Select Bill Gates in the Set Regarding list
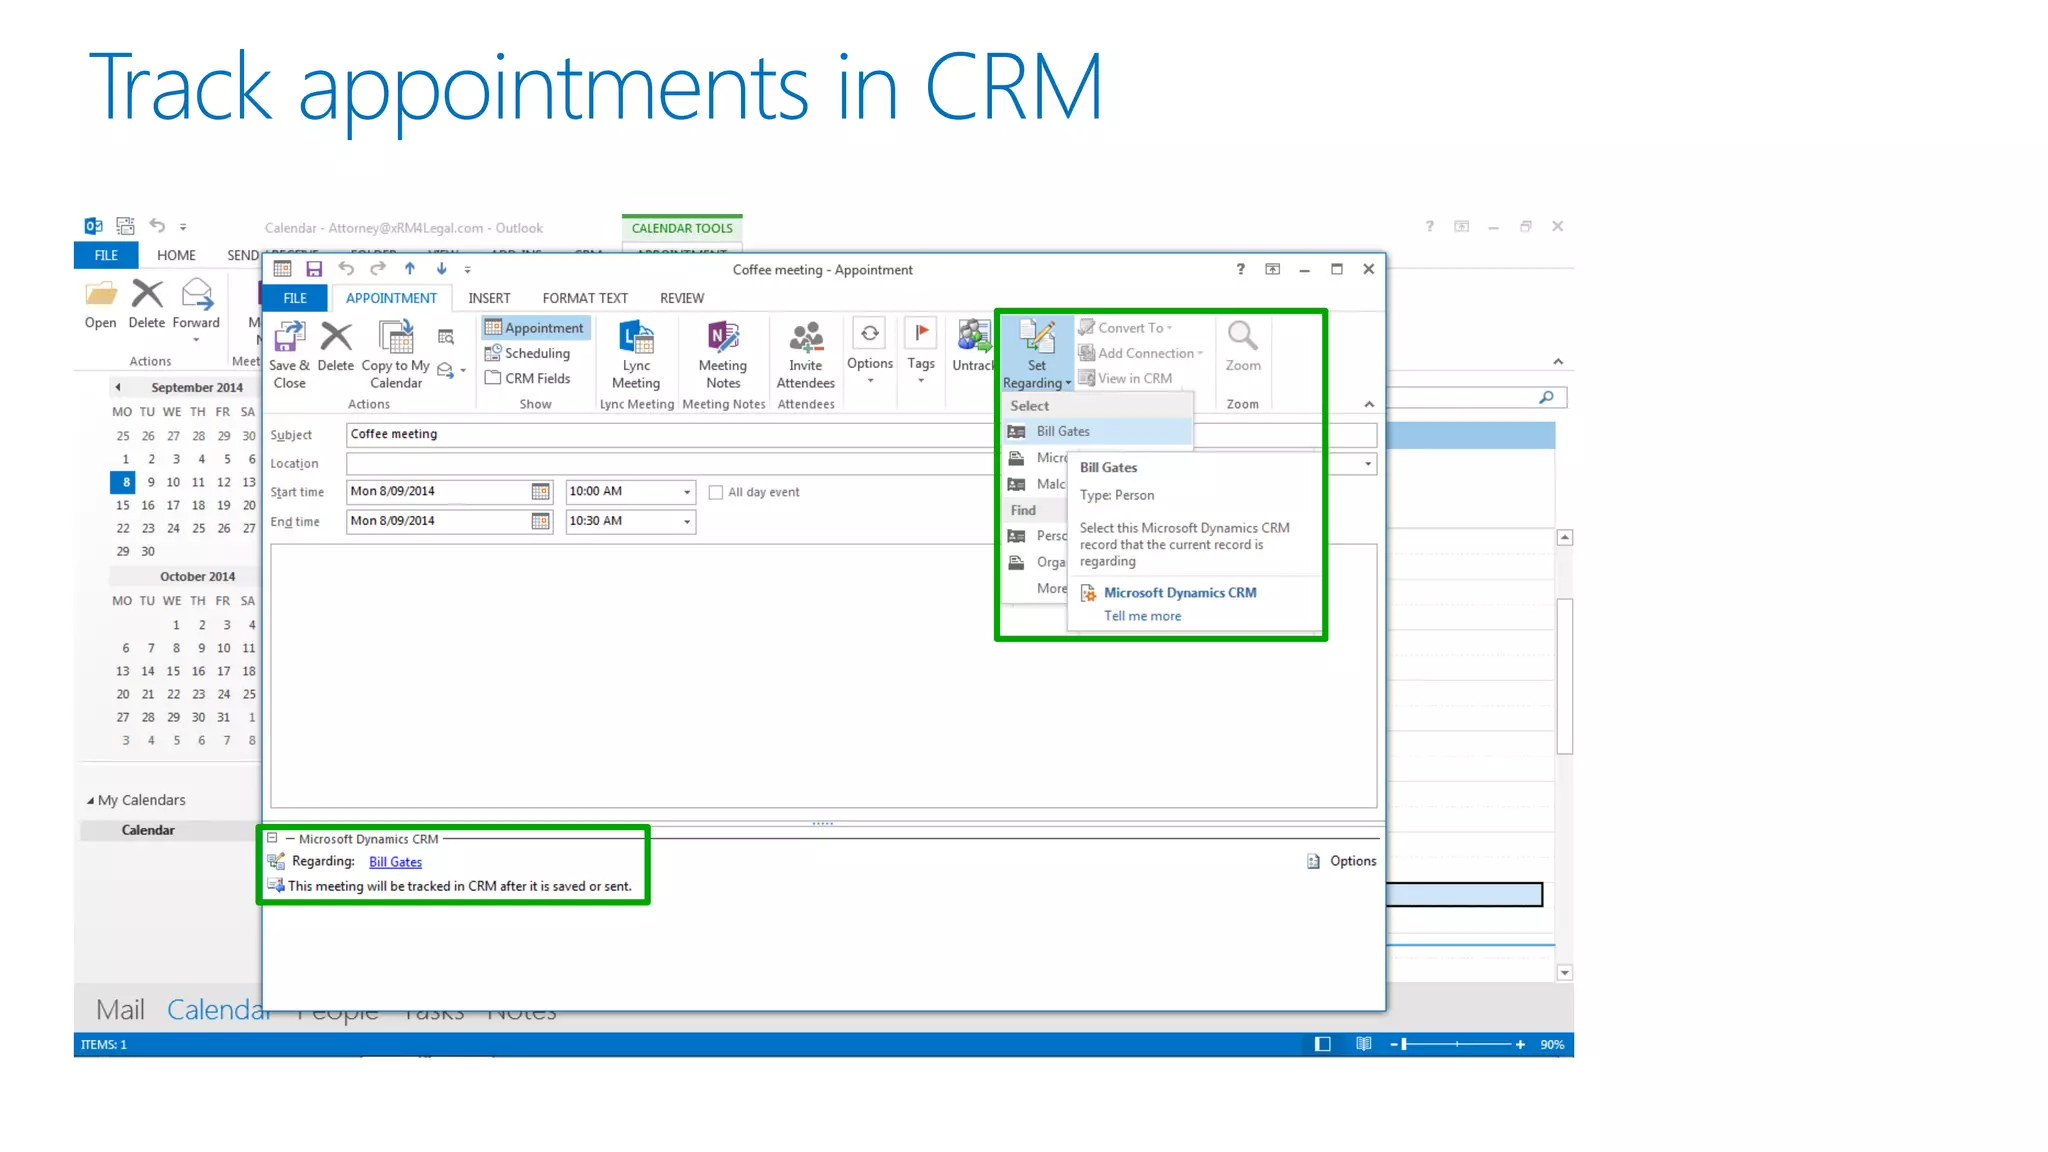Screen dimensions: 2048x1152 click(x=1098, y=431)
